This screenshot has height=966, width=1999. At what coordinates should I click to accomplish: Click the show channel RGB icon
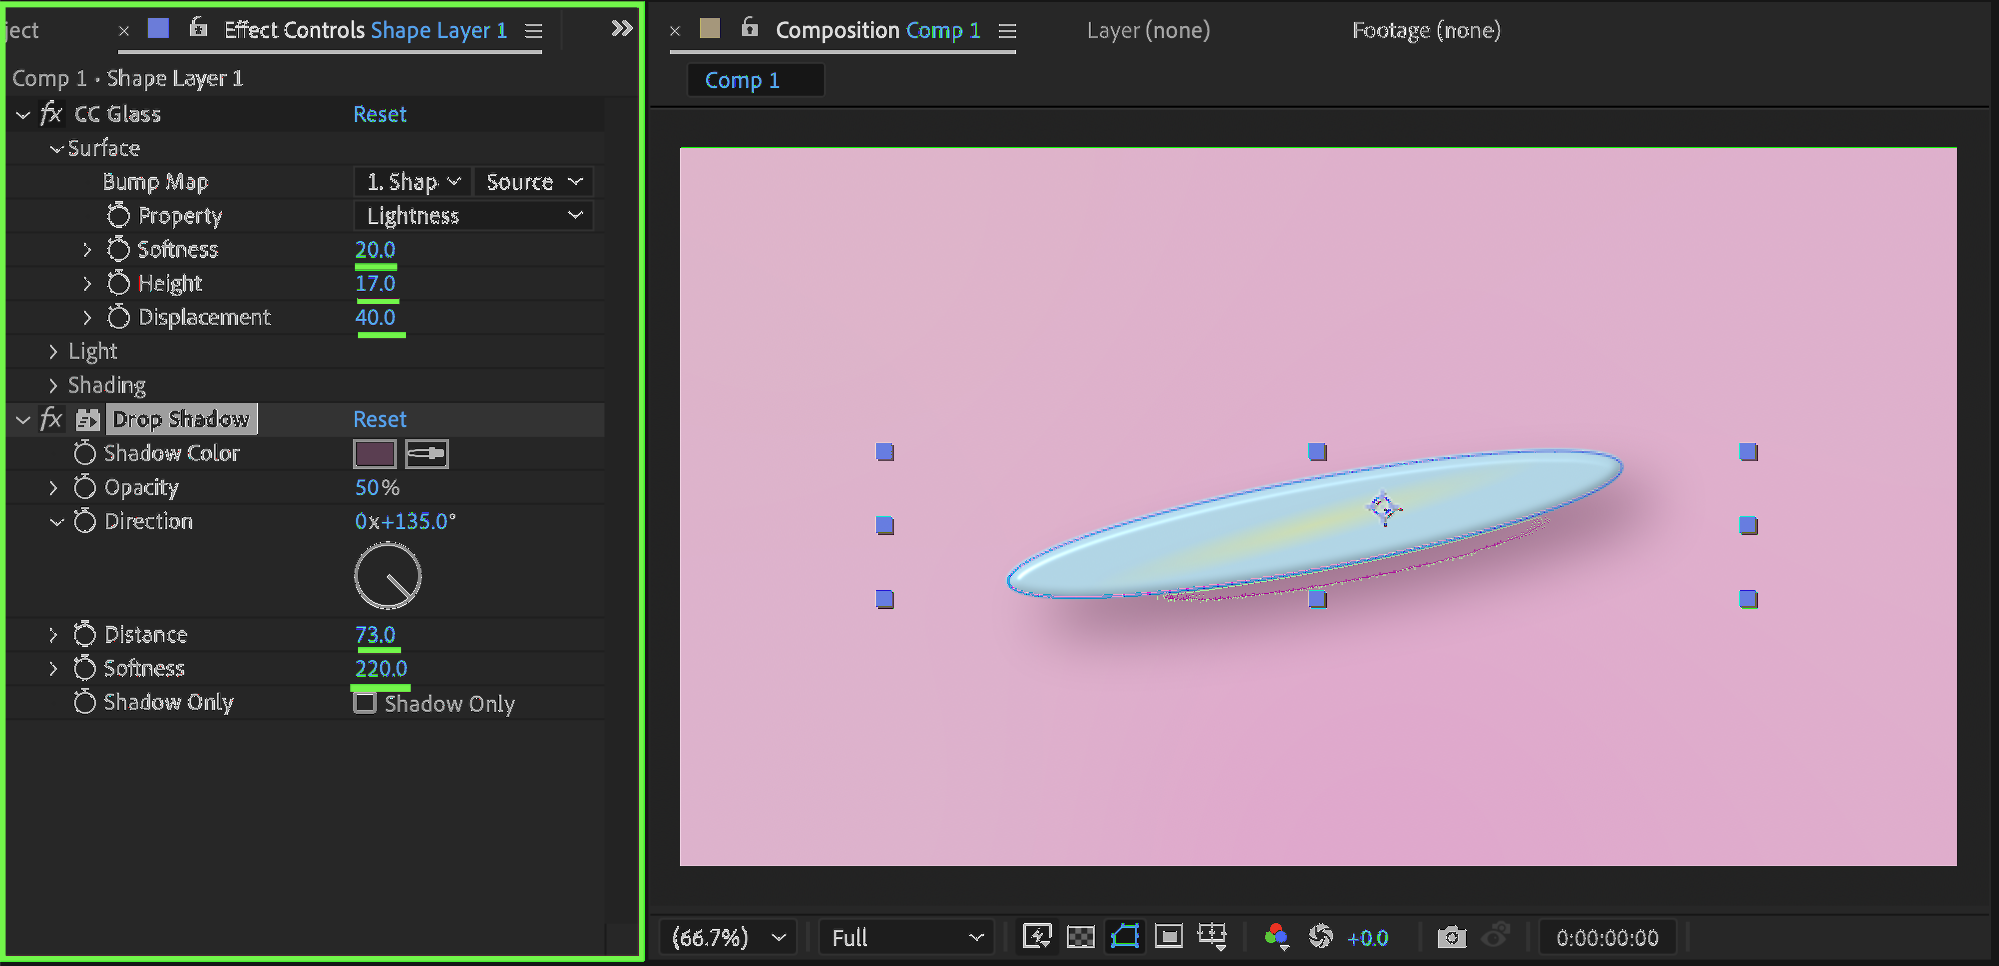1276,937
